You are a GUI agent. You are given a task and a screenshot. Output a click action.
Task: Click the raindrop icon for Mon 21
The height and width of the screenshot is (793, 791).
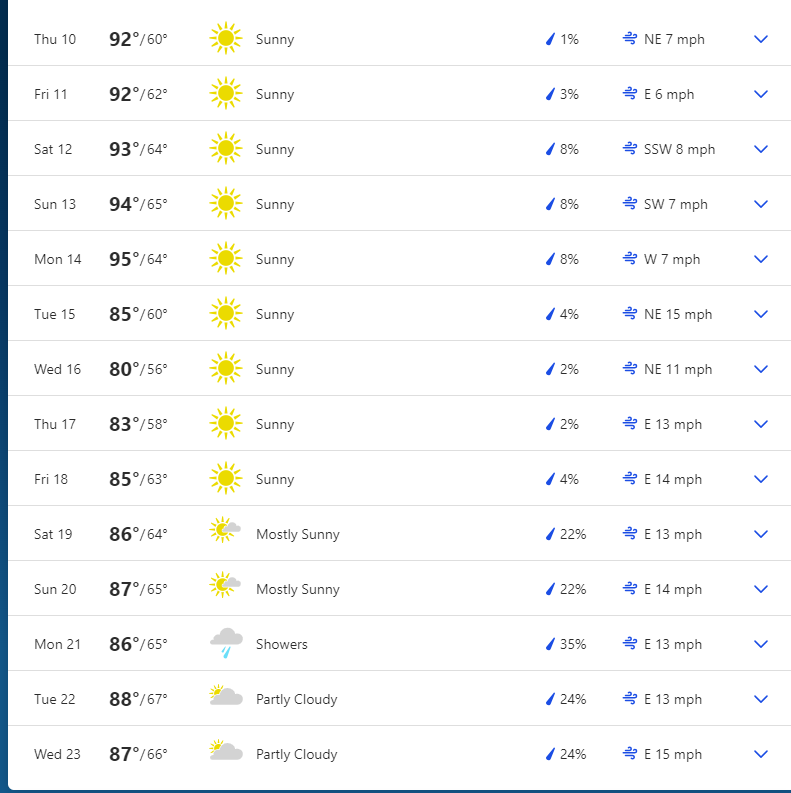tap(549, 644)
